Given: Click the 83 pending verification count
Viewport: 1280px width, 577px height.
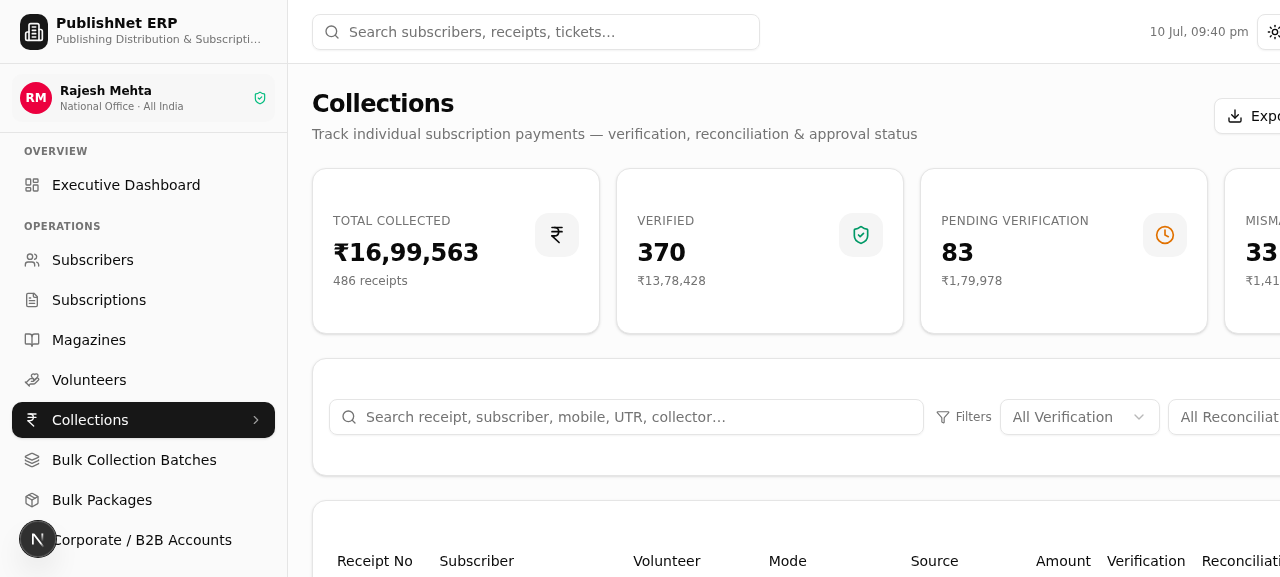Looking at the screenshot, I should pos(957,252).
